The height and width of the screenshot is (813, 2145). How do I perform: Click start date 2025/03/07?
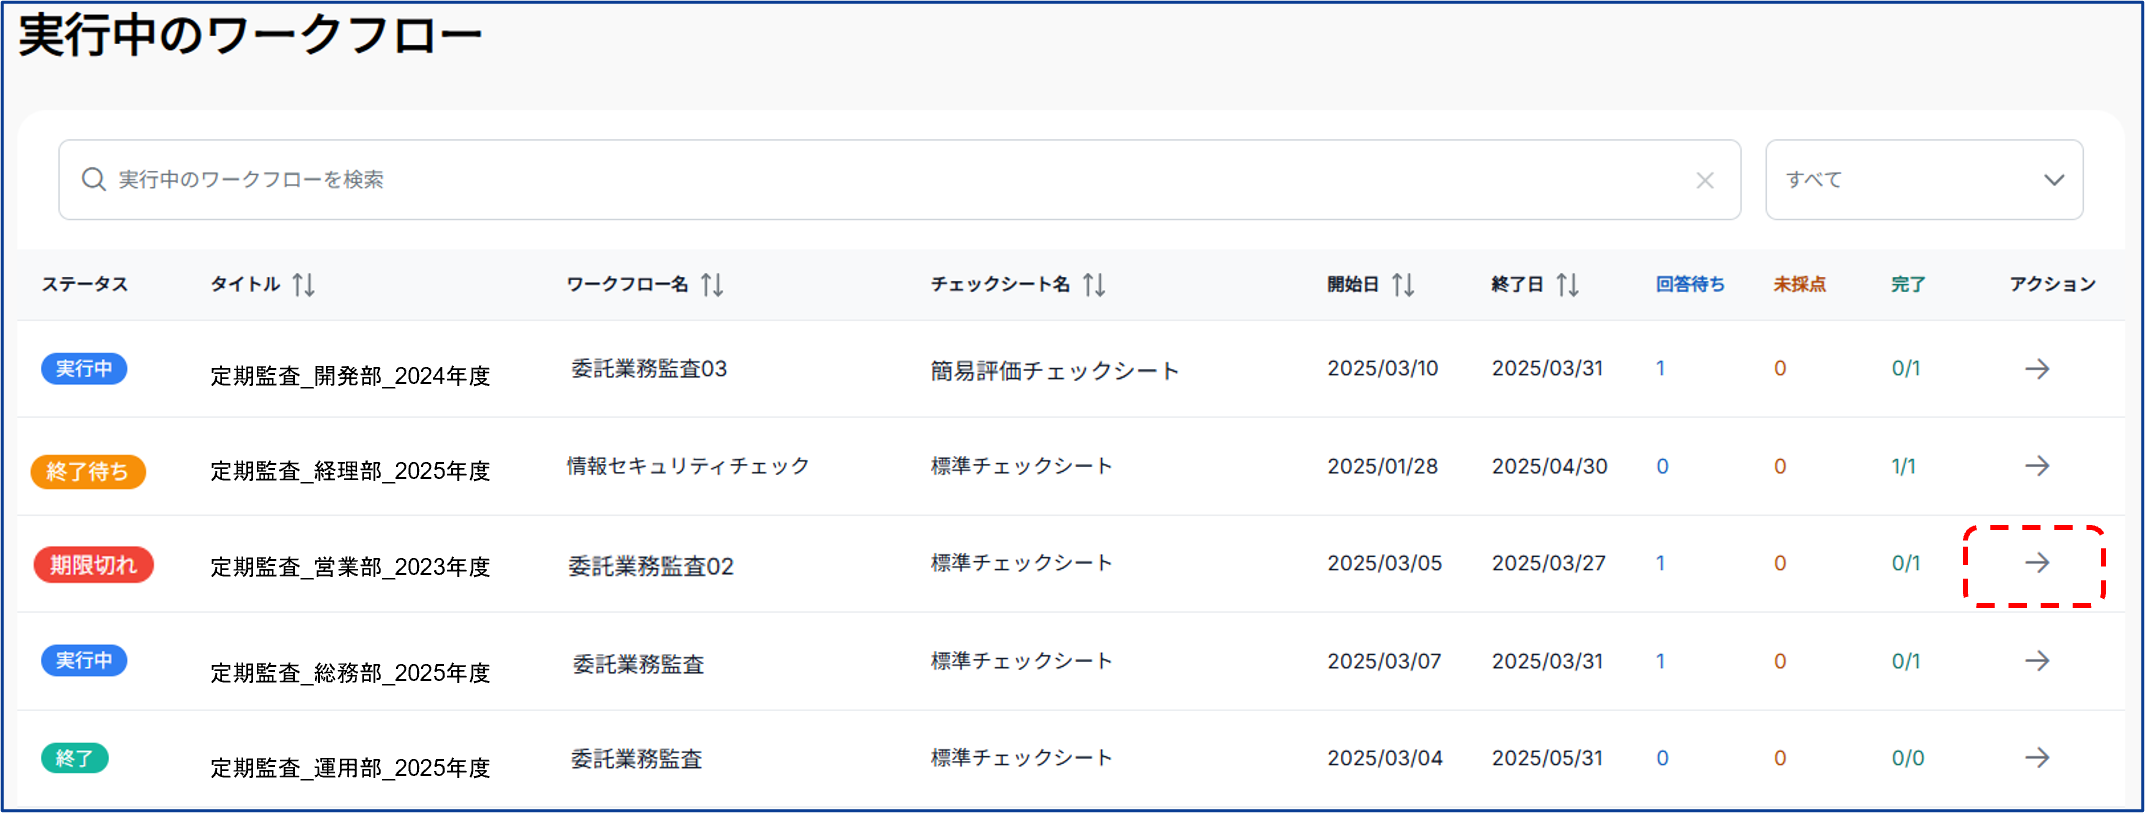[1384, 661]
